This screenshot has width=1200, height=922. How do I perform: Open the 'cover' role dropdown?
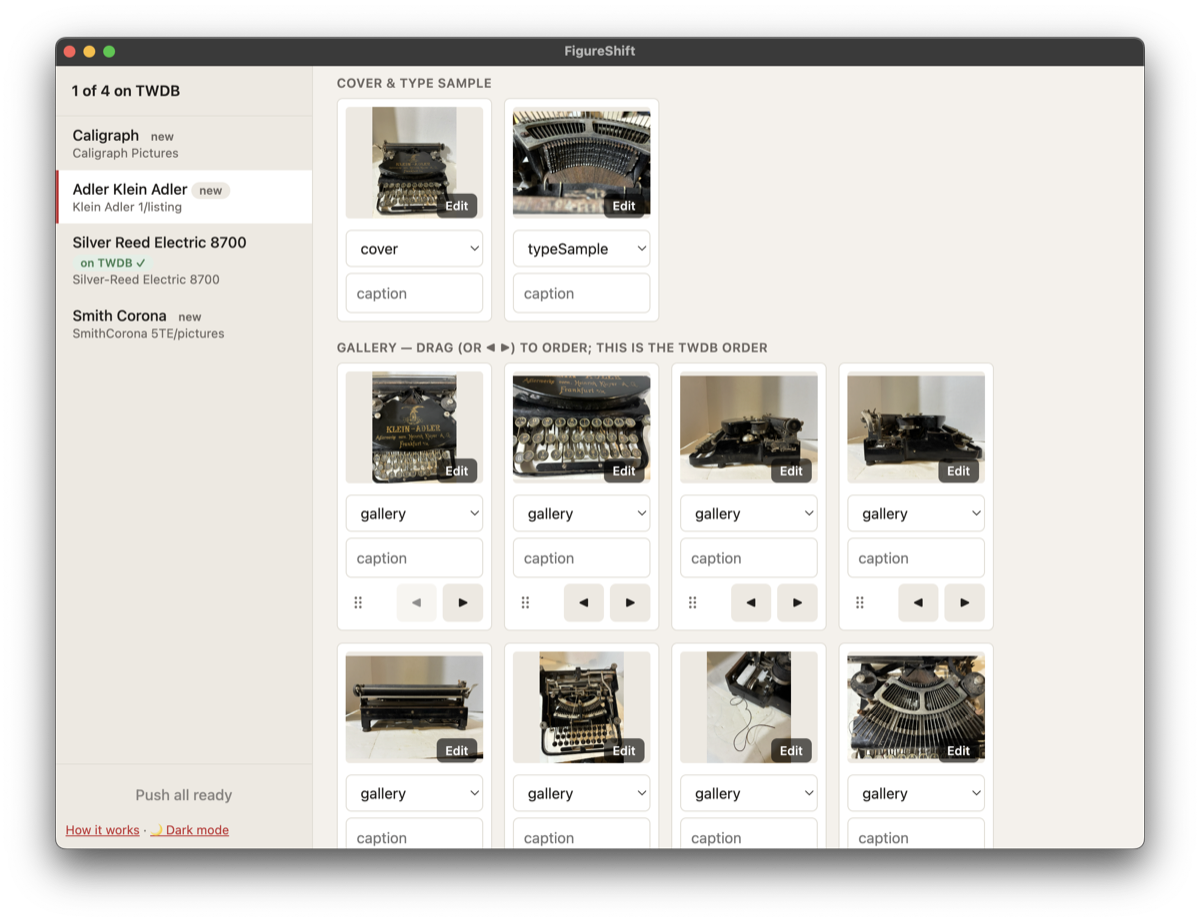tap(414, 249)
